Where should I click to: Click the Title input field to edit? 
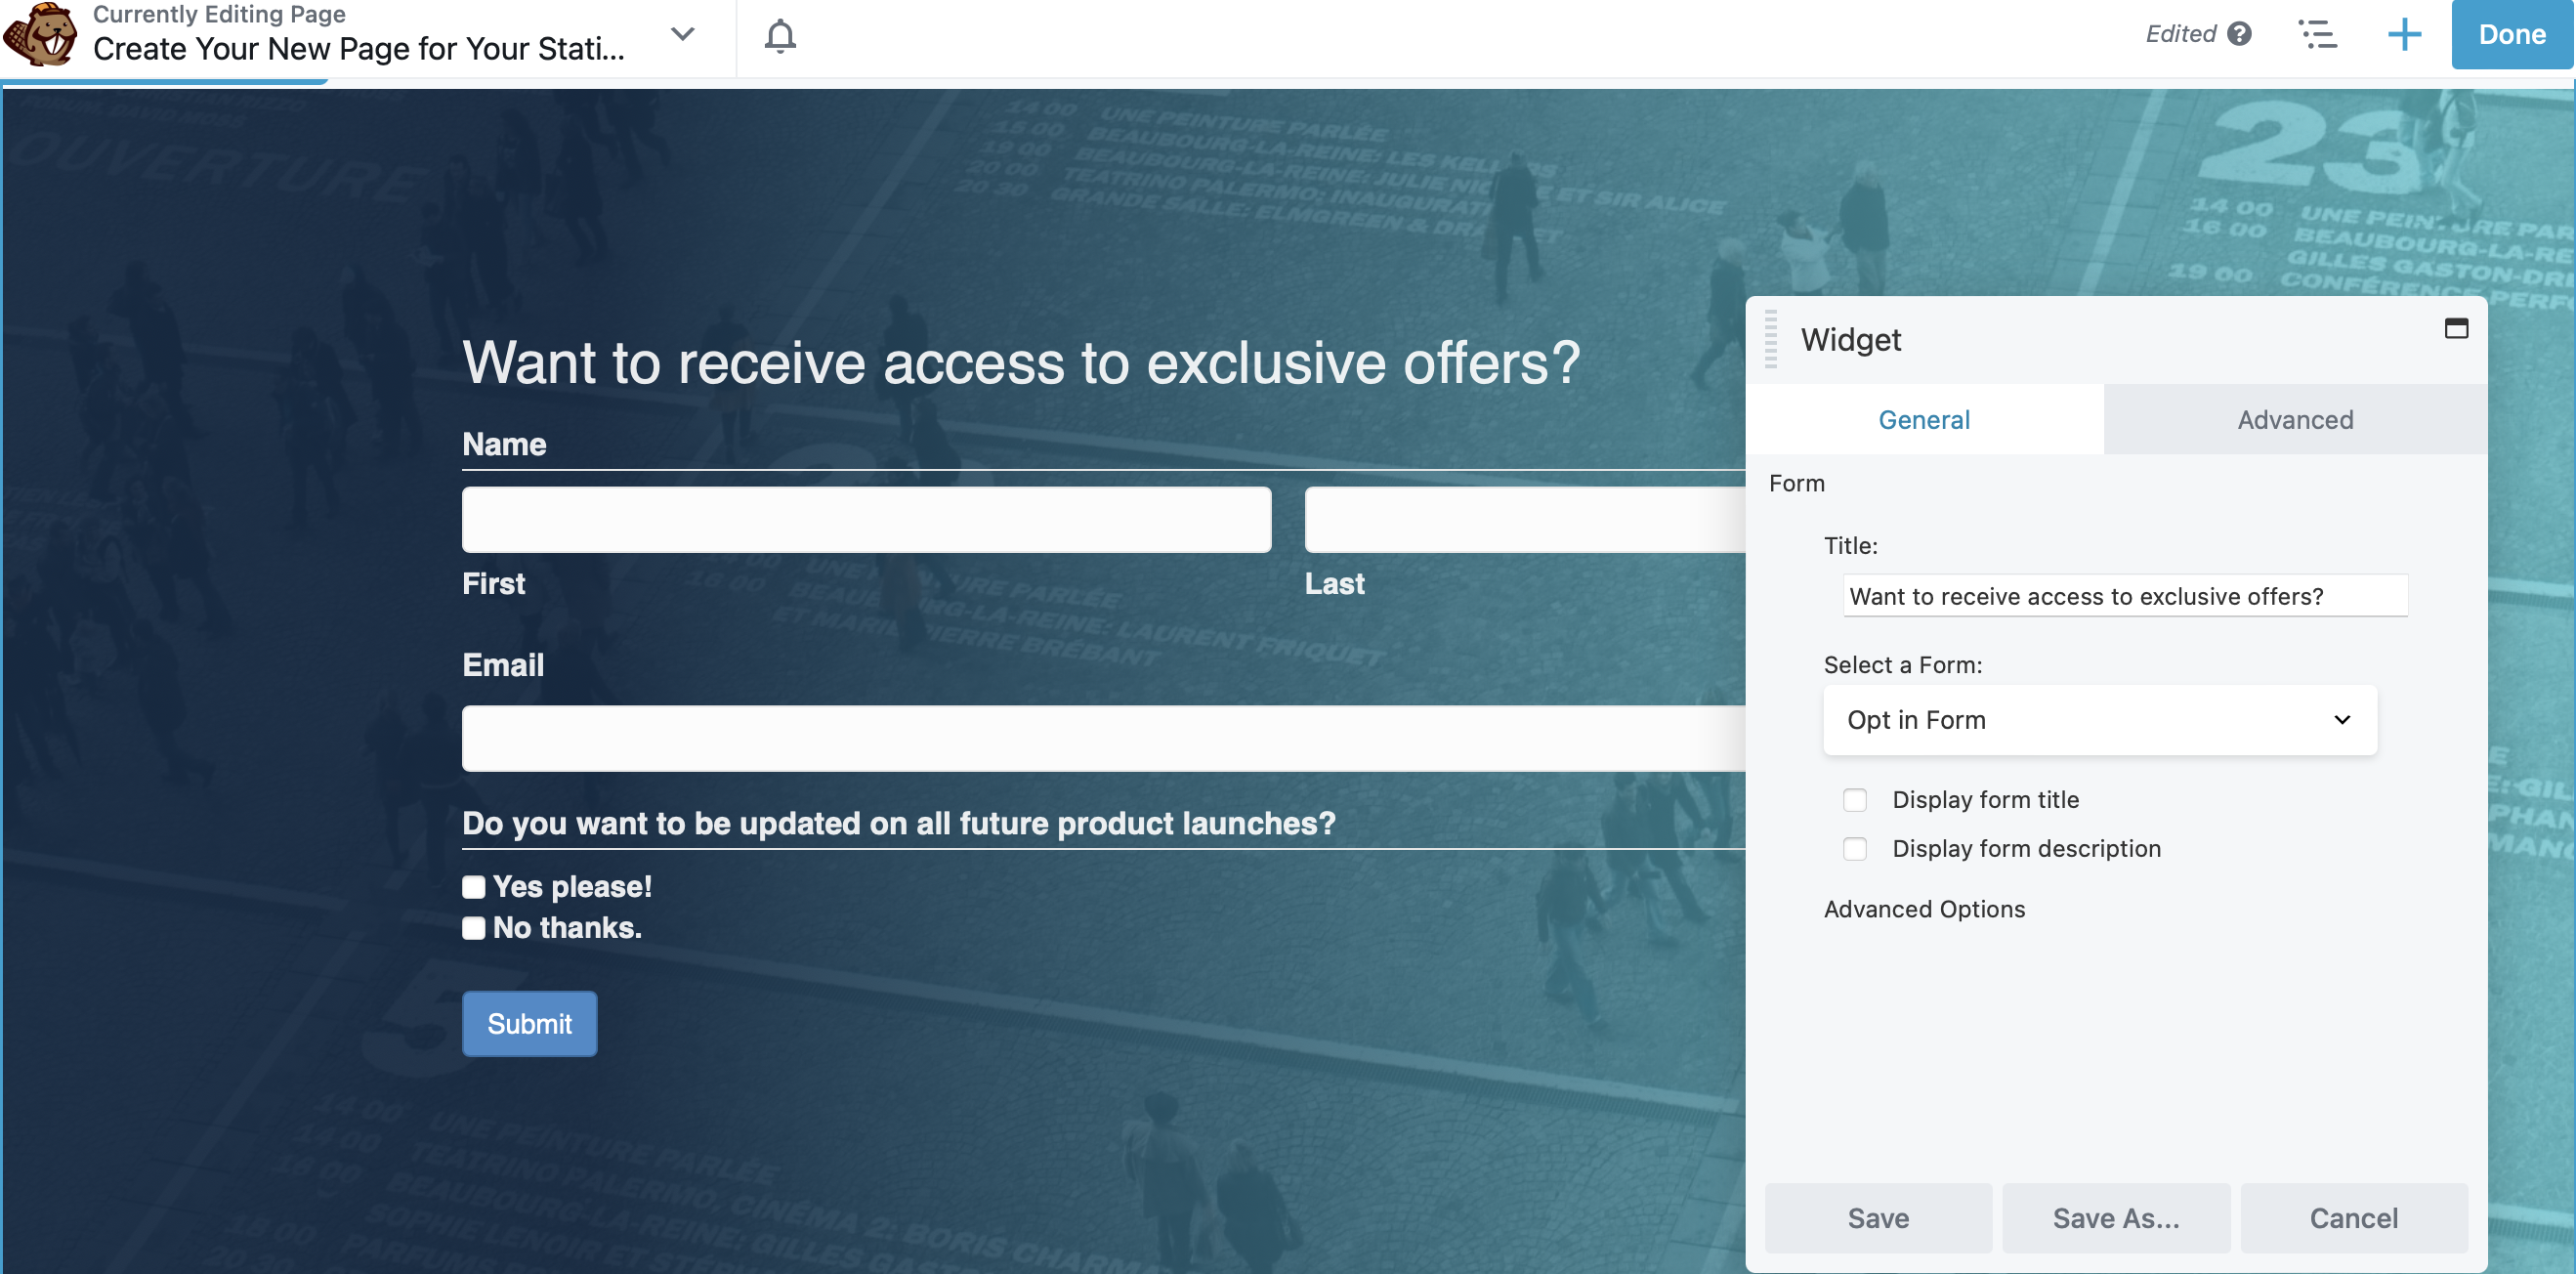point(2119,595)
